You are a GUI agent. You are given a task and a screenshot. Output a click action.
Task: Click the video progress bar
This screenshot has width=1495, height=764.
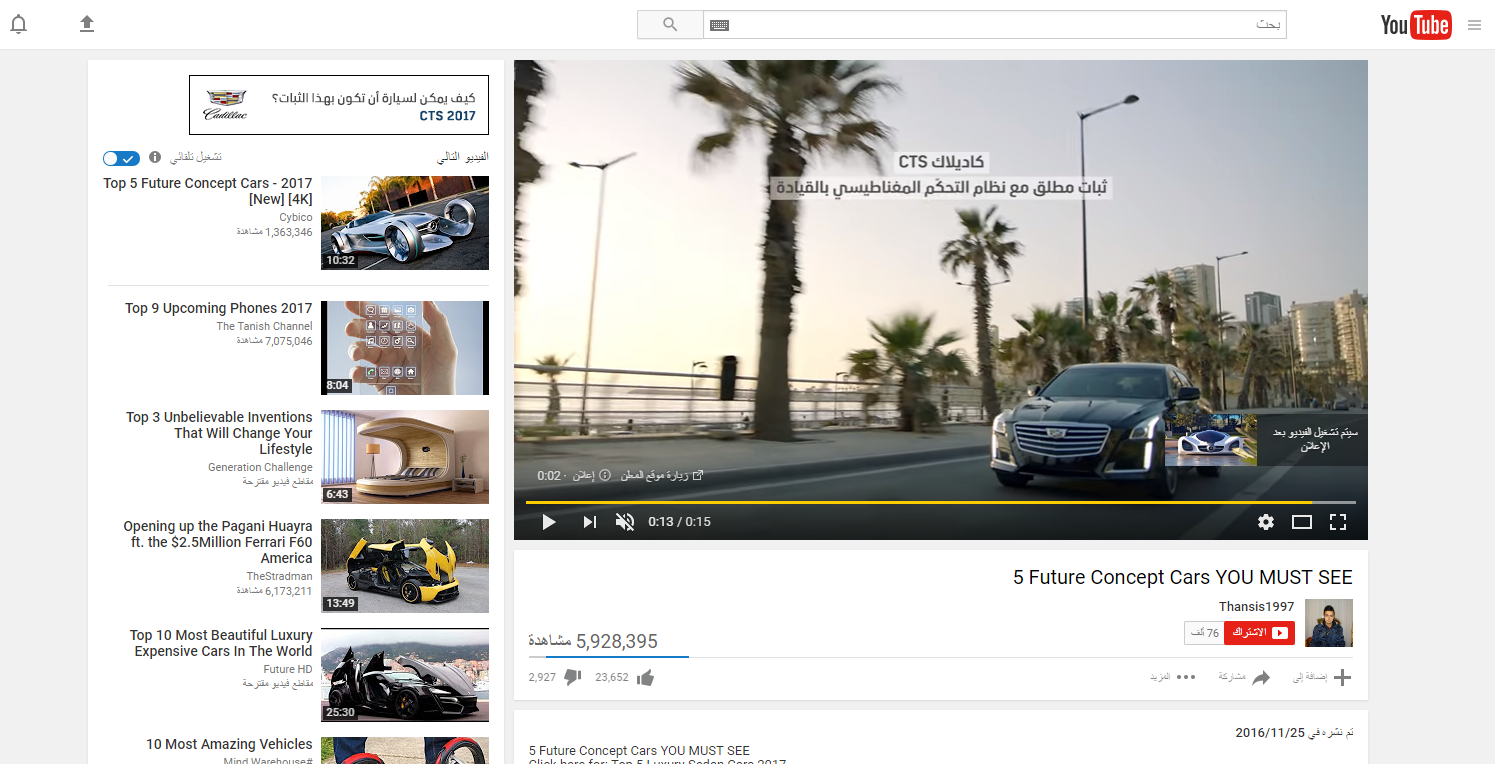[x=941, y=502]
